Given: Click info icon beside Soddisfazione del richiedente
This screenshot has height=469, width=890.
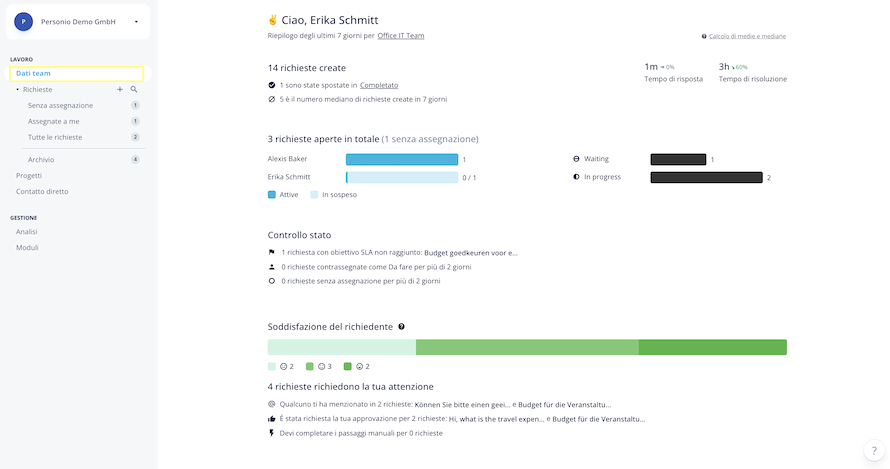Looking at the screenshot, I should coord(401,326).
